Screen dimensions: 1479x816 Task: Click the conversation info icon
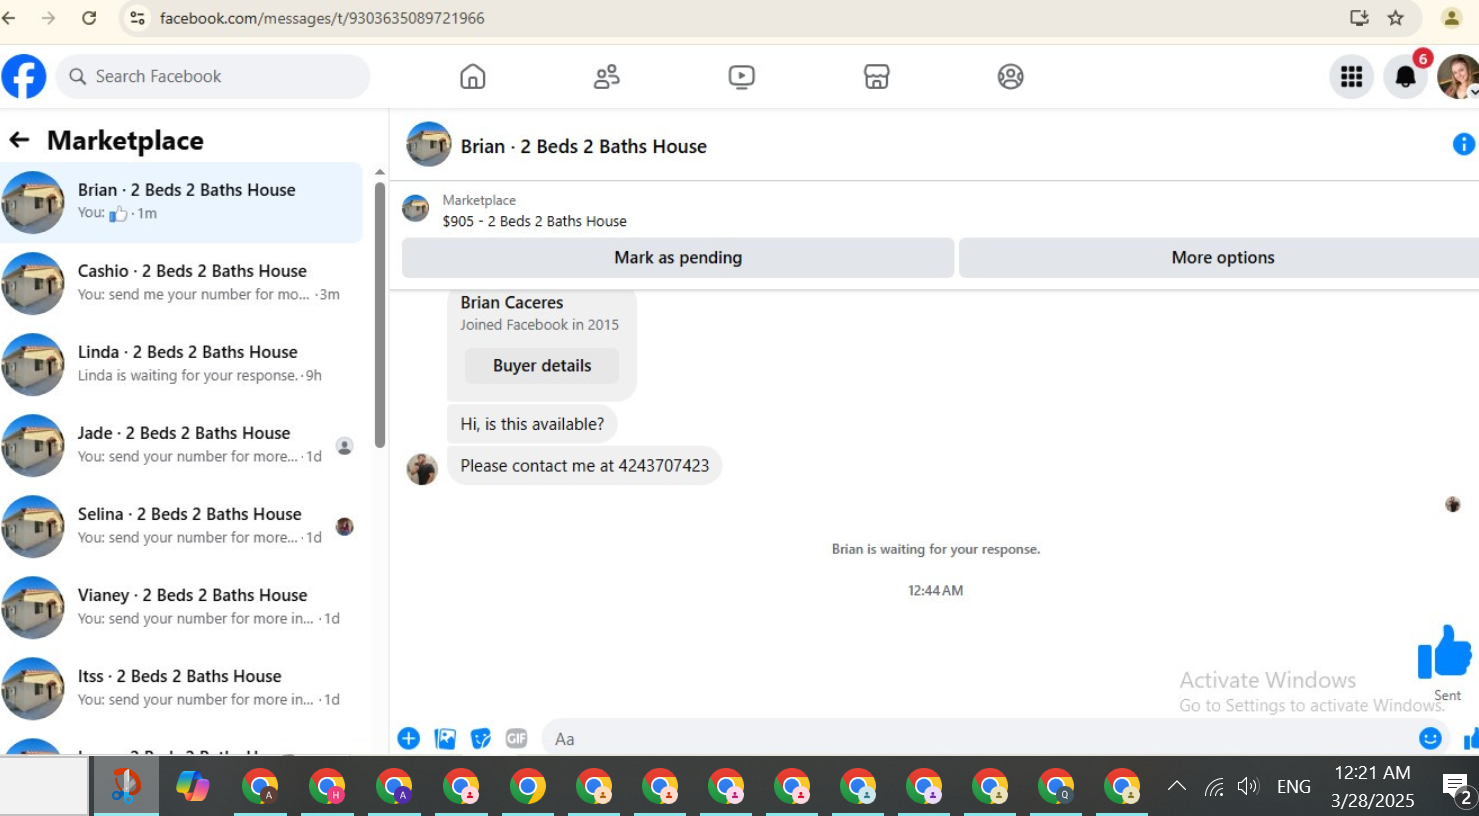tap(1464, 145)
